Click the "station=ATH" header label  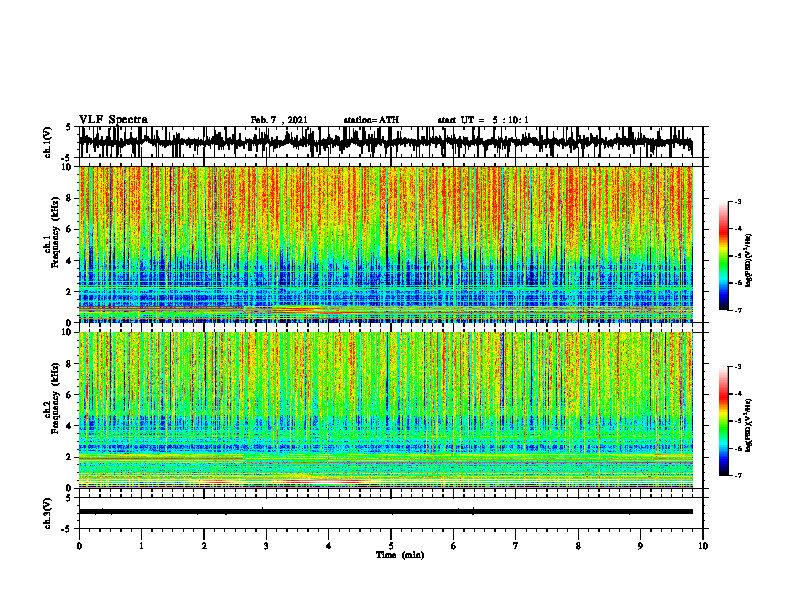click(x=371, y=120)
